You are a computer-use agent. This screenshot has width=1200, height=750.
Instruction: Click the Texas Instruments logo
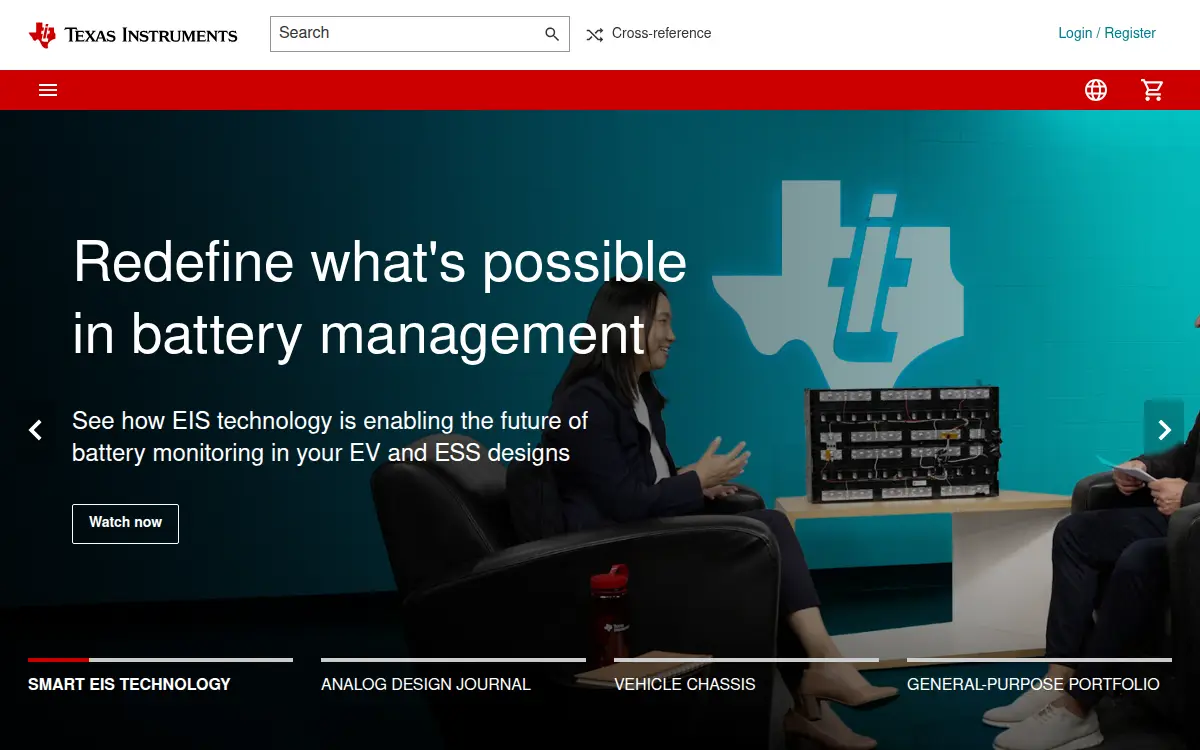(x=133, y=35)
